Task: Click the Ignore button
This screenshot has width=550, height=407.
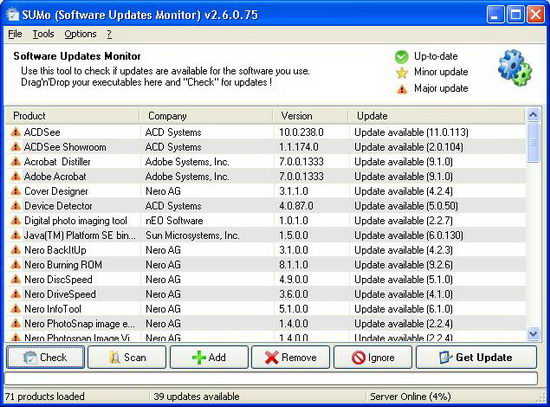Action: coord(373,357)
